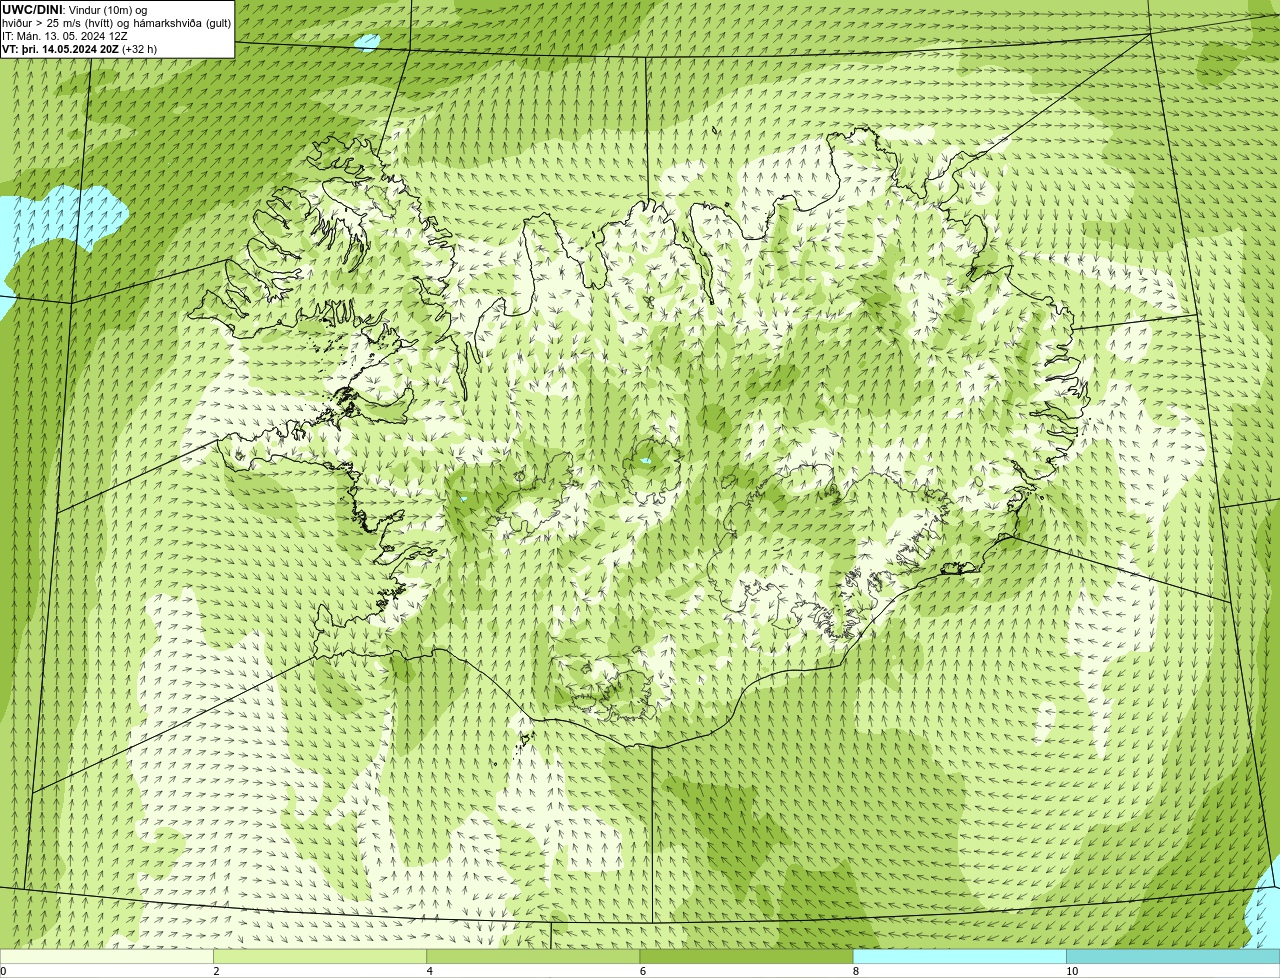Screen dimensions: 1280x978
Task: Click the '6' label on the wind scale
Action: 643,971
